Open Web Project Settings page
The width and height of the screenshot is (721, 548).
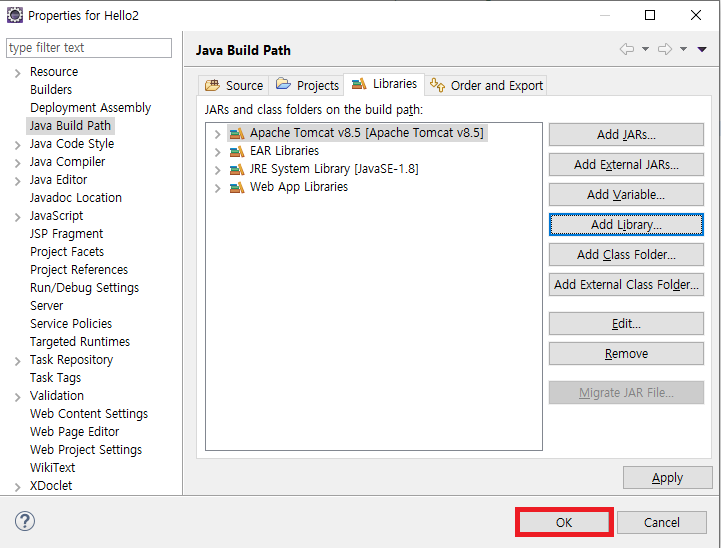point(86,450)
